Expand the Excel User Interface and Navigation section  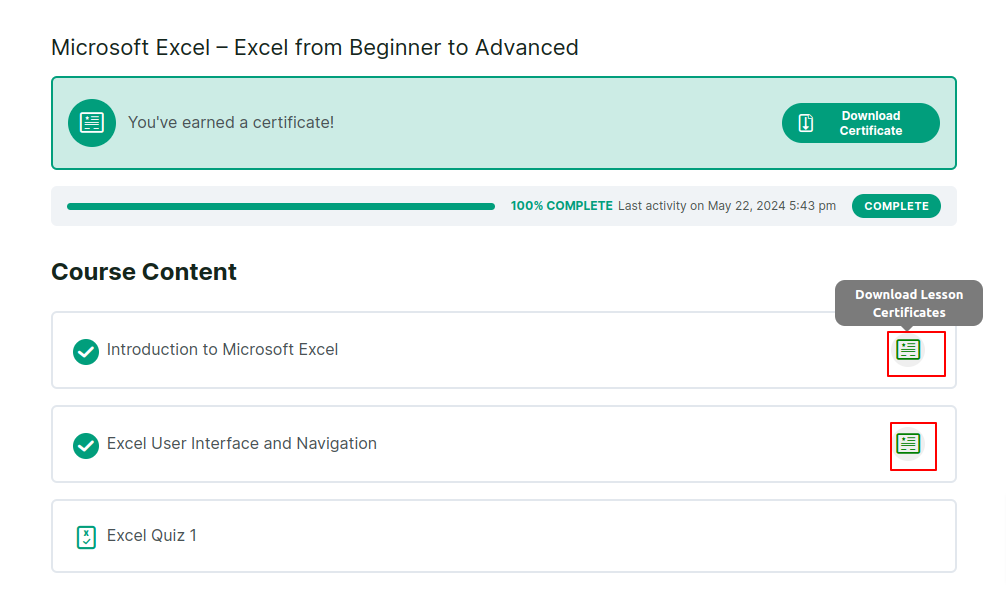pyautogui.click(x=400, y=443)
